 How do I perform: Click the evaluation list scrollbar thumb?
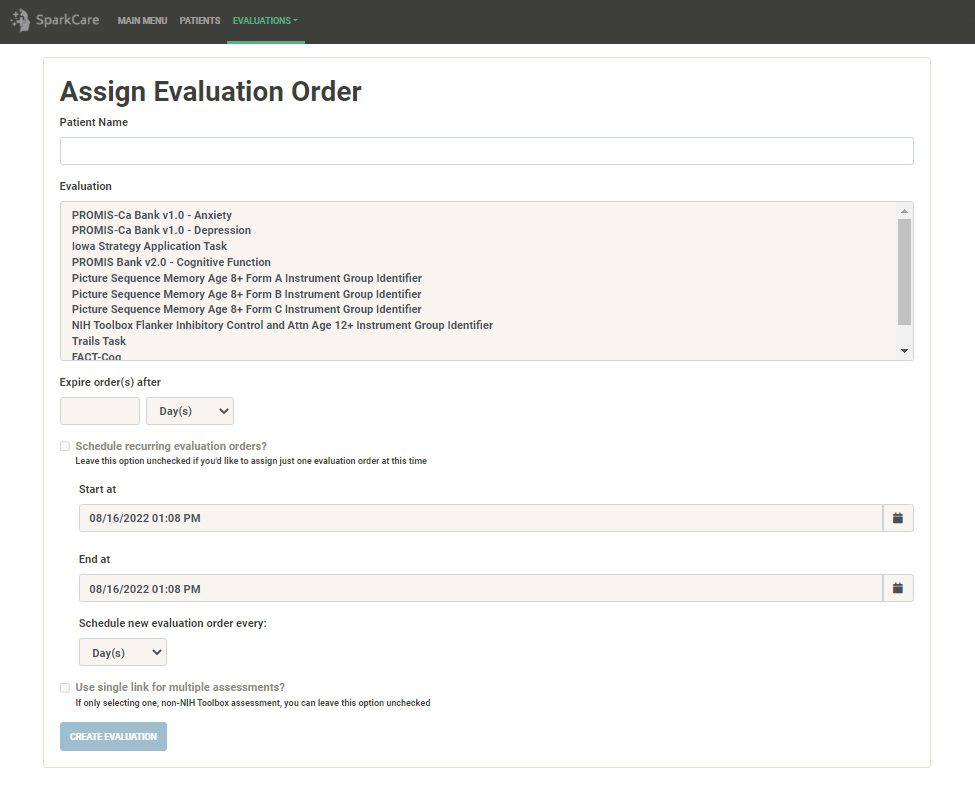coord(904,272)
